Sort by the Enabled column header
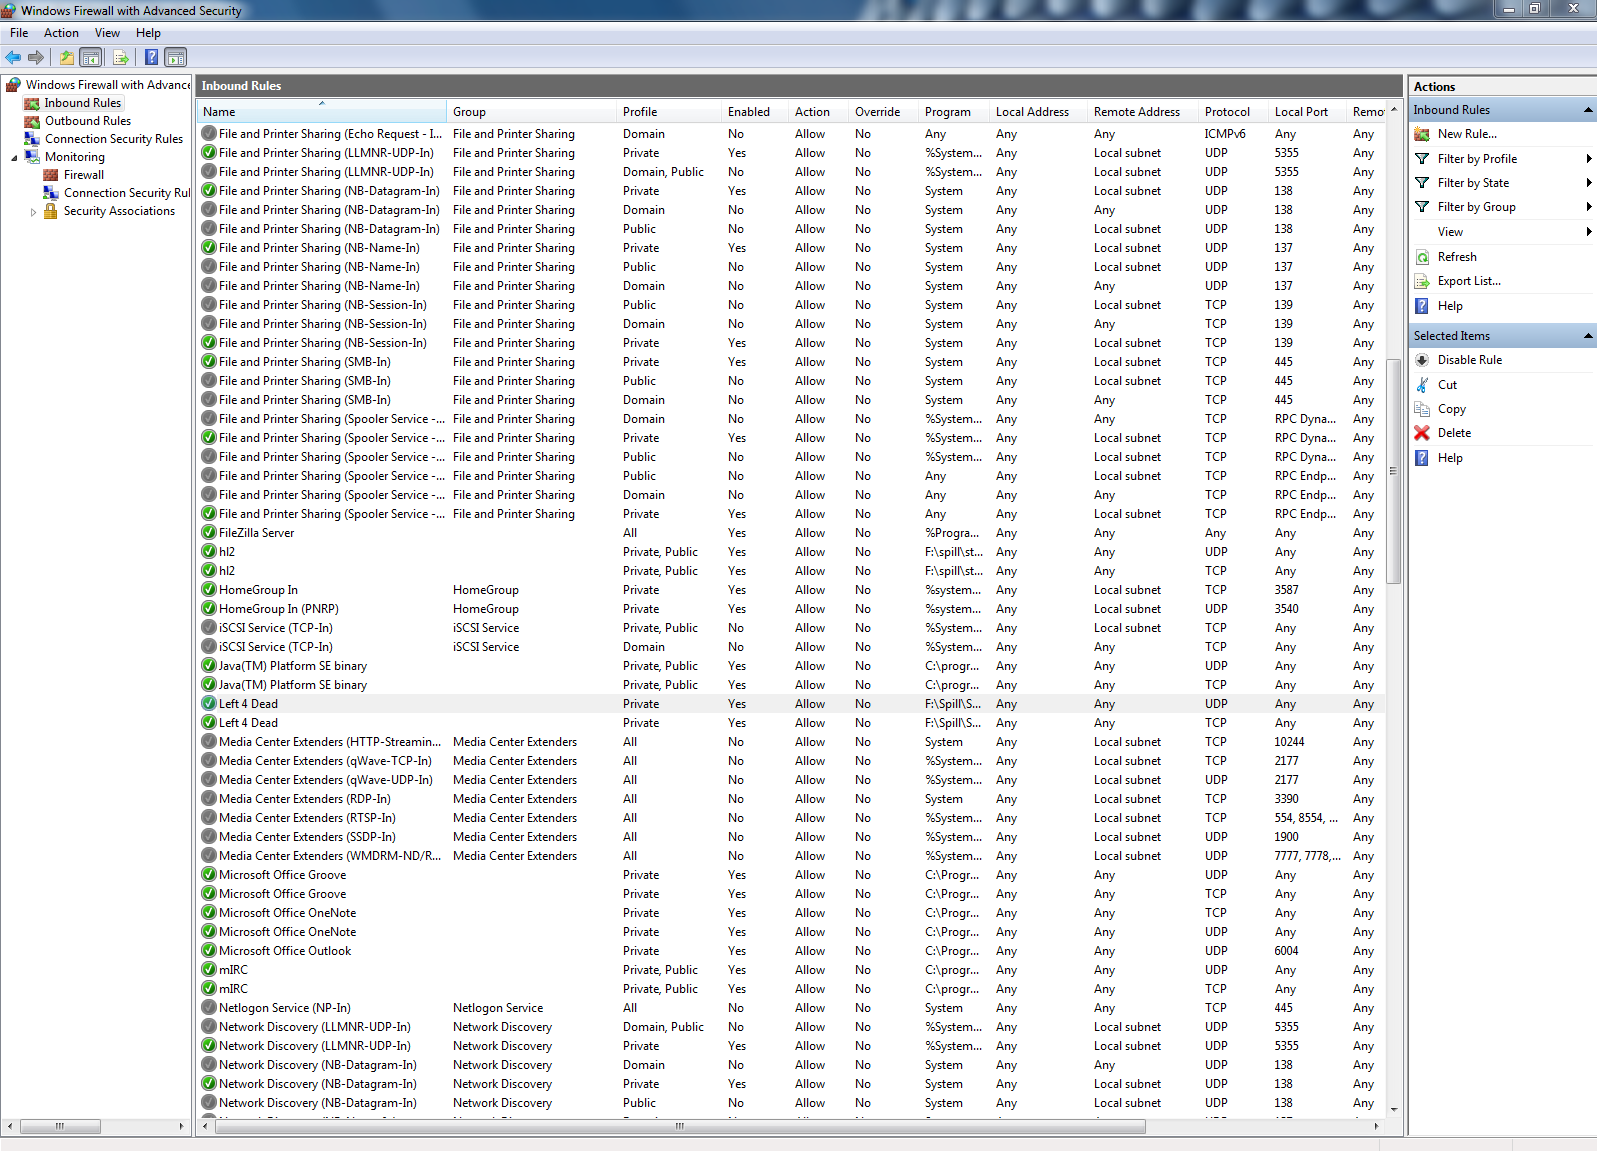 point(755,112)
